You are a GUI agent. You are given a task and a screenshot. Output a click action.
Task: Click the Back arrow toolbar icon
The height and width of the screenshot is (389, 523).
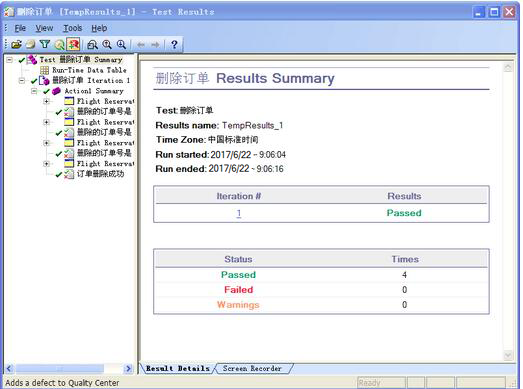(141, 44)
